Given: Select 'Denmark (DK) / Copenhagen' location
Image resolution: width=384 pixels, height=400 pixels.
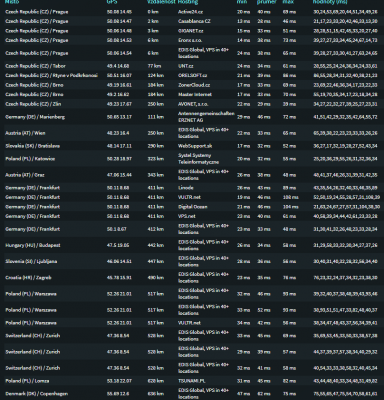Looking at the screenshot, I should [36, 394].
